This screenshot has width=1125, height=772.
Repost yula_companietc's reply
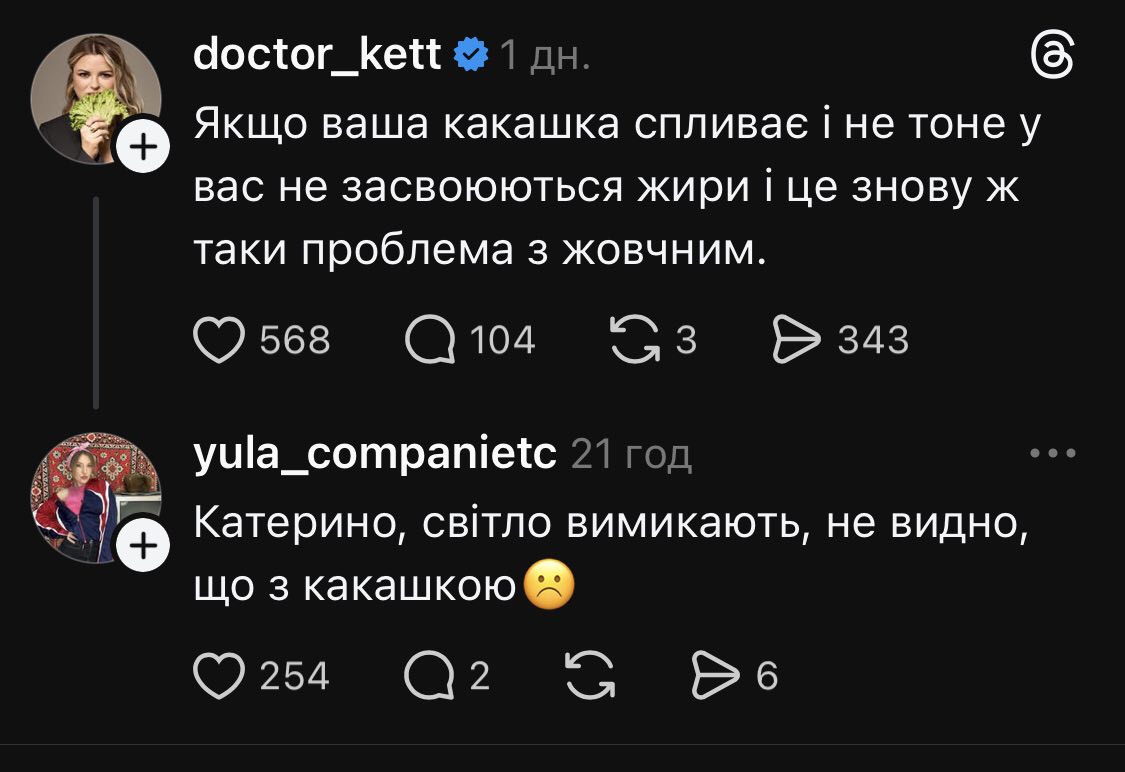(591, 677)
